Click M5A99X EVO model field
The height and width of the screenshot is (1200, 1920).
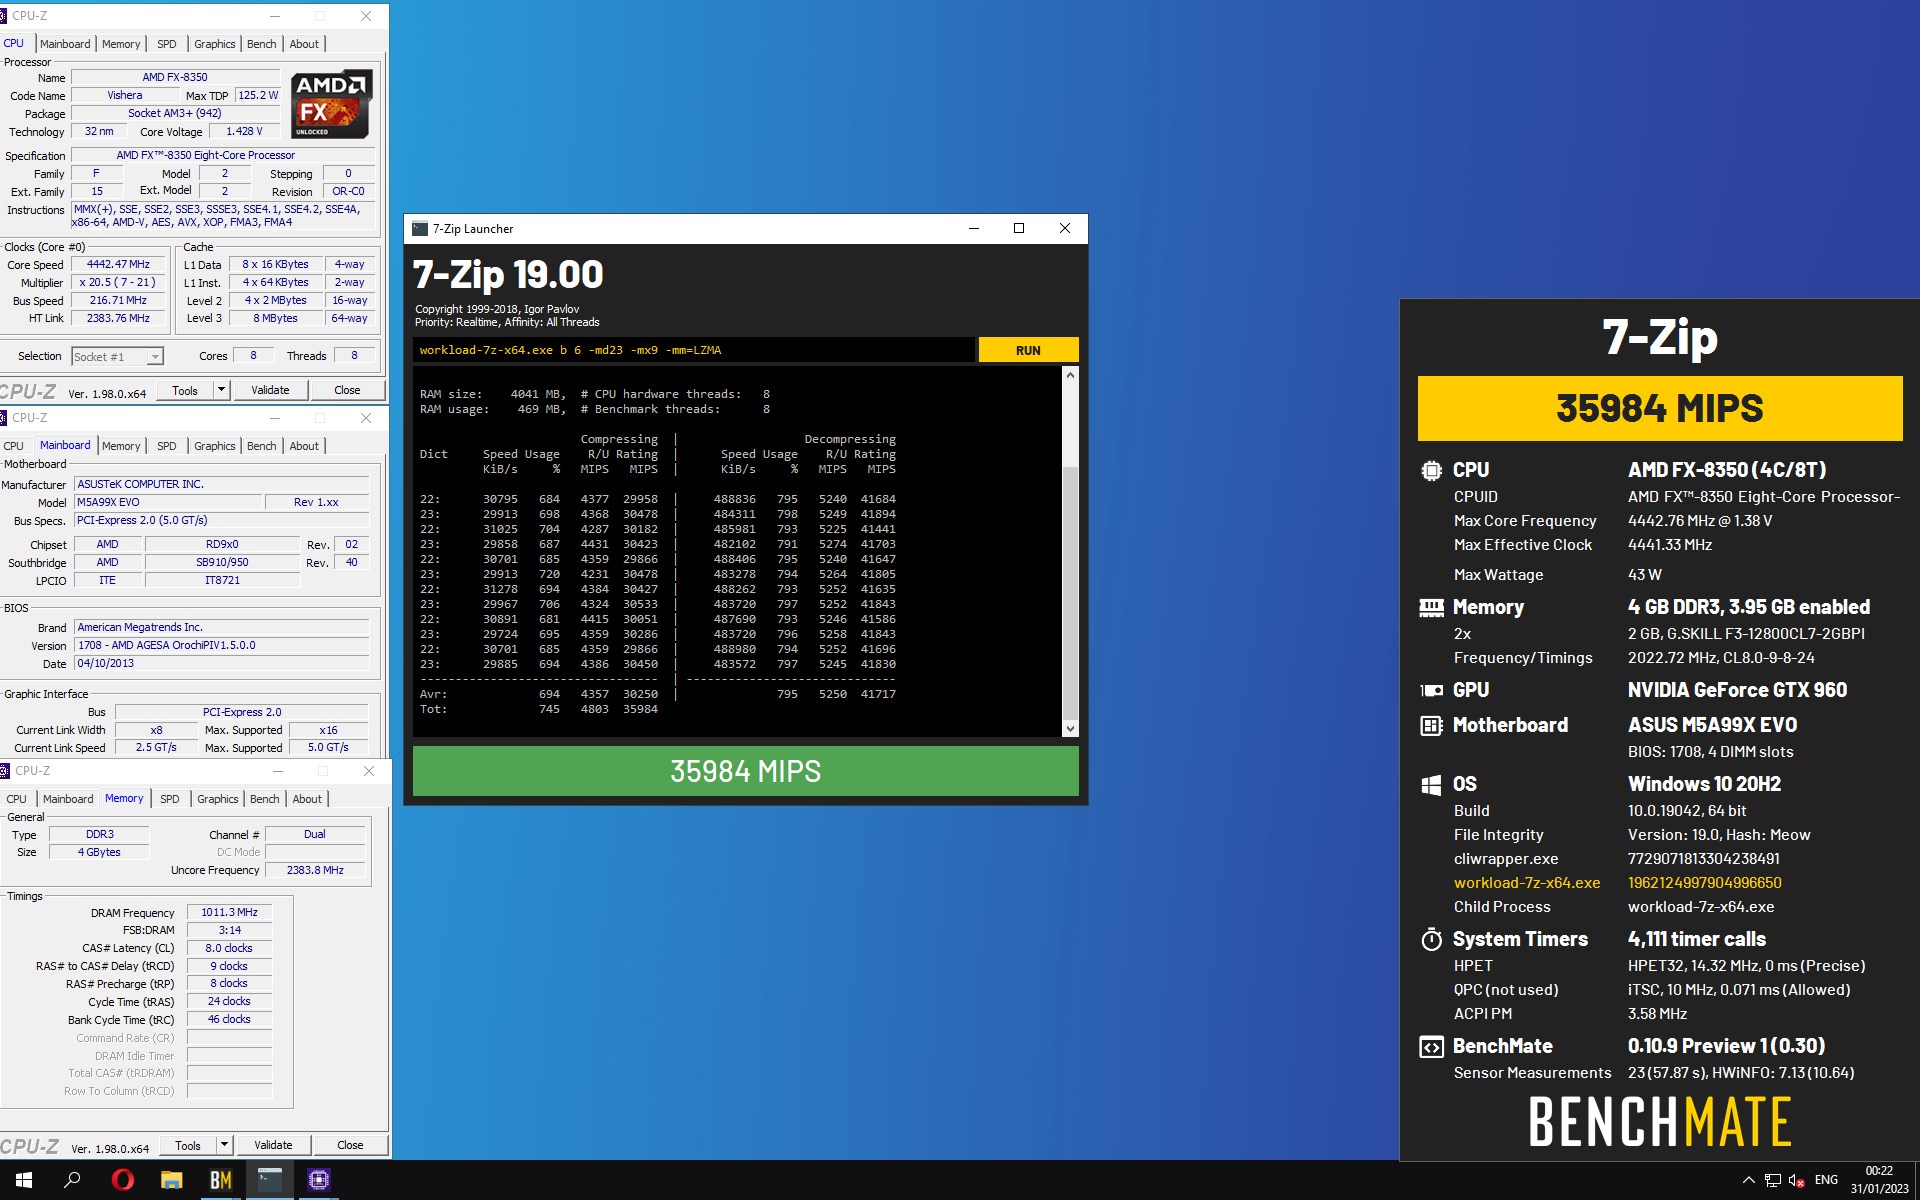(x=168, y=502)
